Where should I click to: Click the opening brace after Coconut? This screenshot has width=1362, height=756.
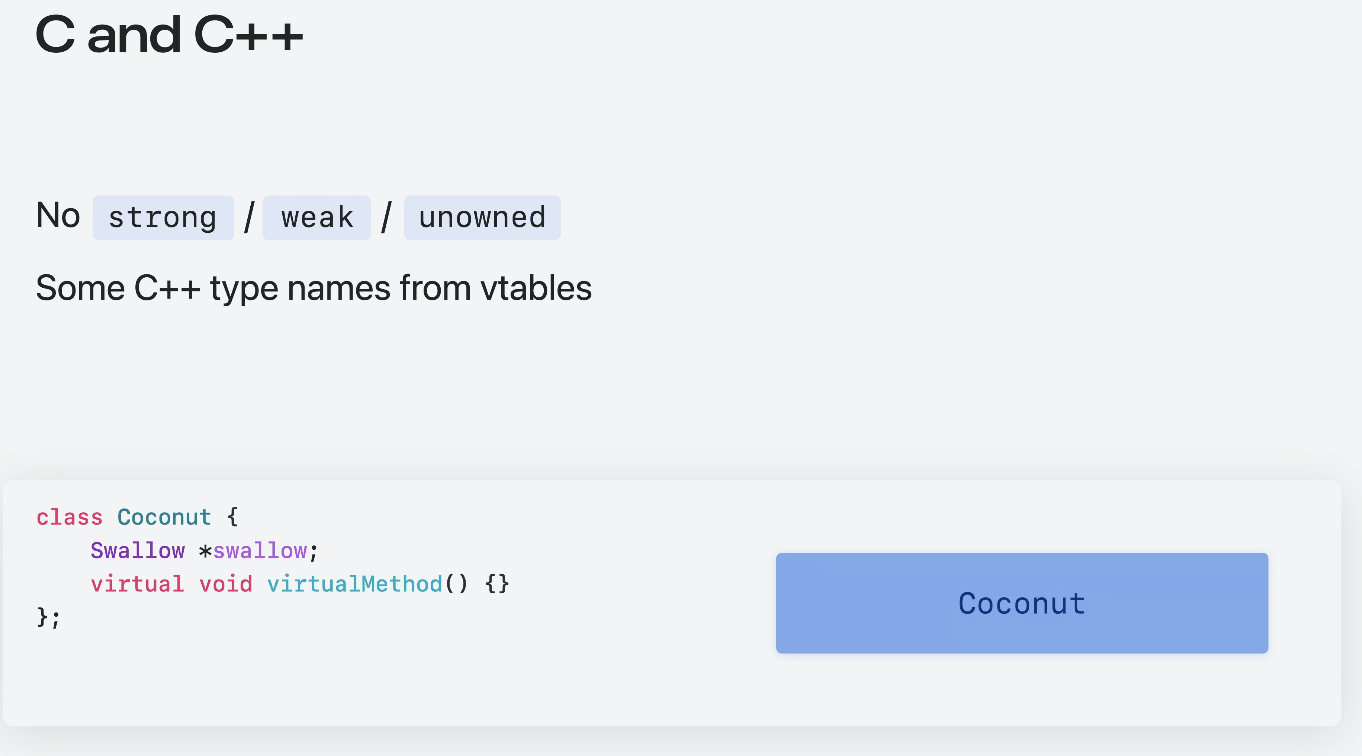(x=232, y=517)
